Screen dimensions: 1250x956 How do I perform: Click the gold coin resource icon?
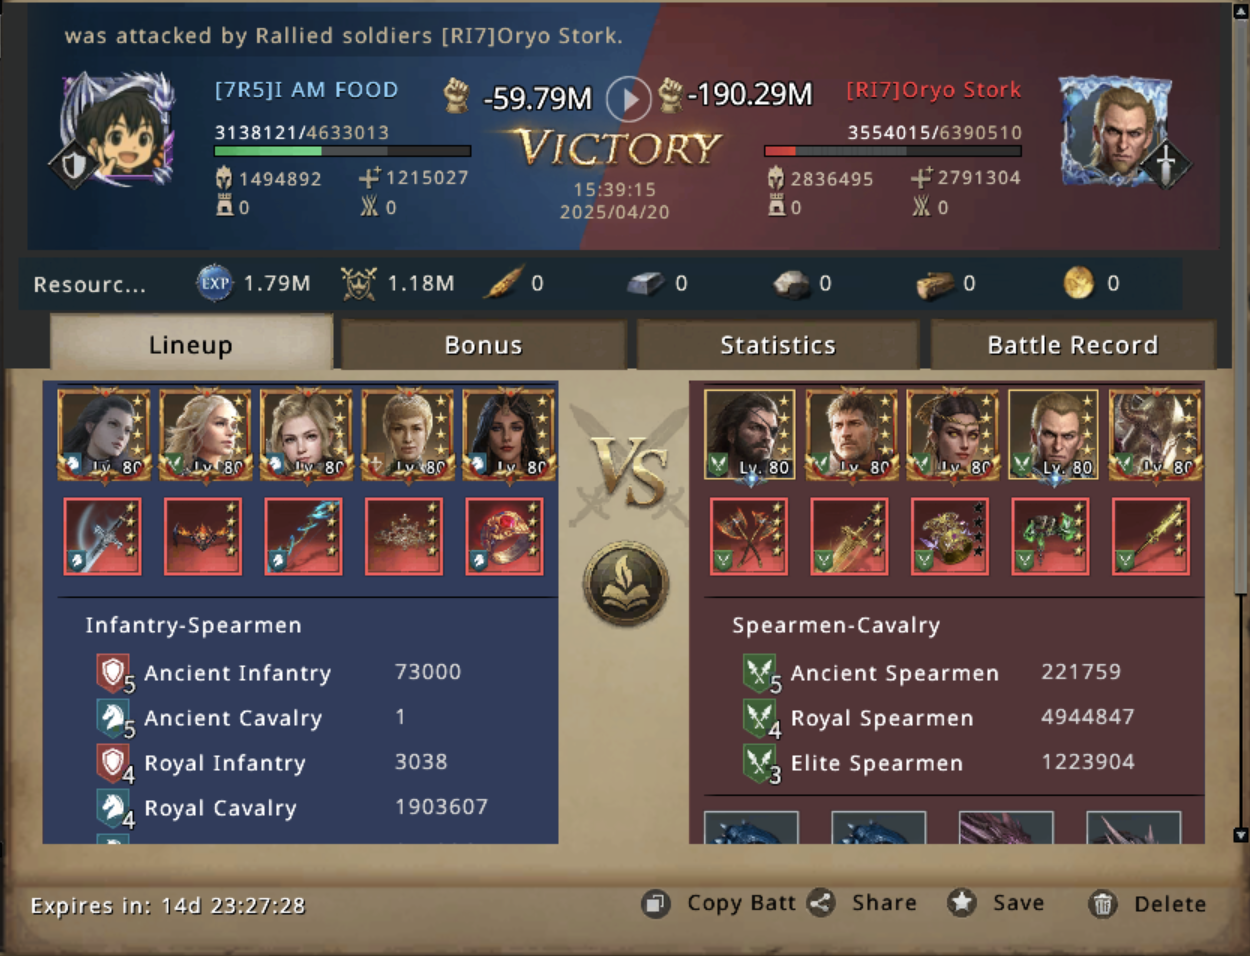[x=1078, y=283]
